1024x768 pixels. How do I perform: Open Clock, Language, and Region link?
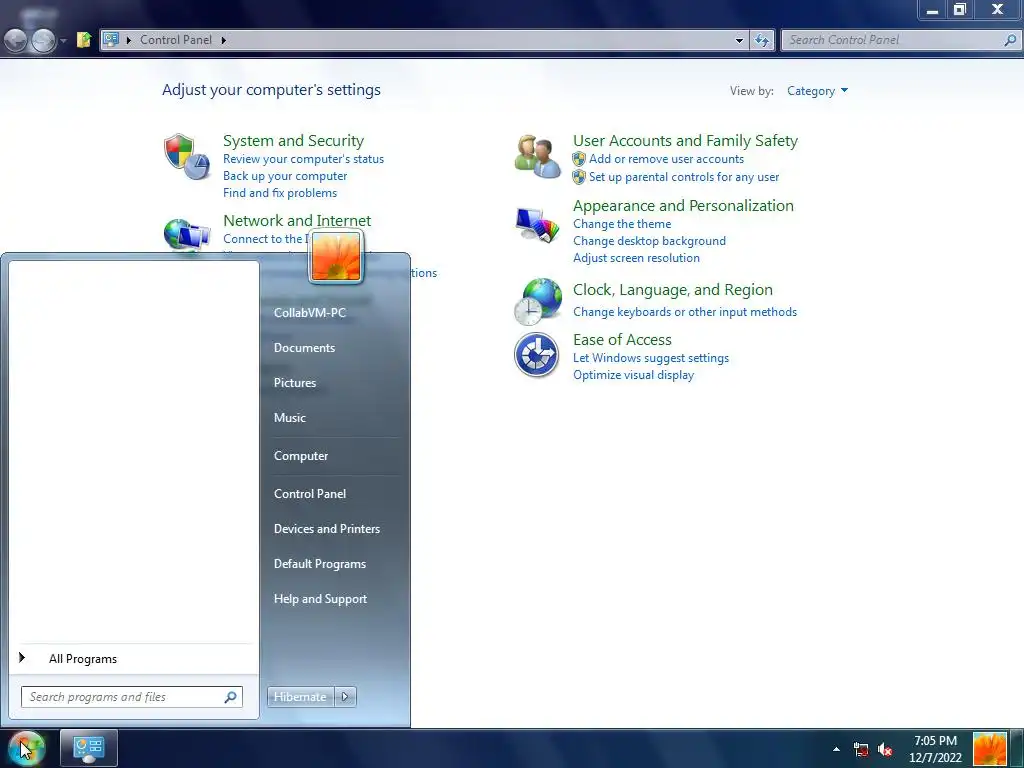[x=673, y=290]
